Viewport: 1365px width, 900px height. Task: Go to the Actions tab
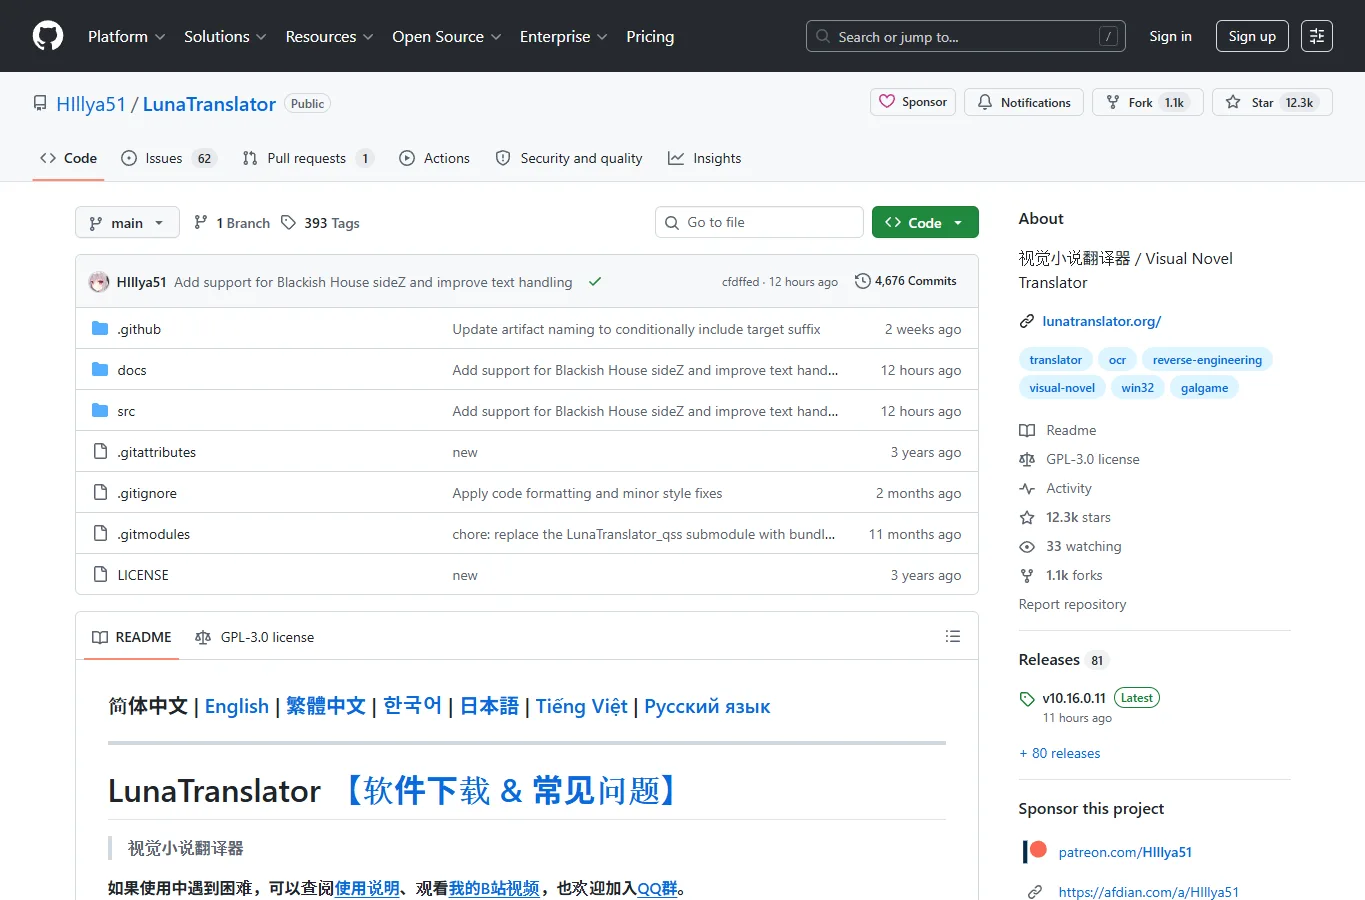click(x=434, y=158)
